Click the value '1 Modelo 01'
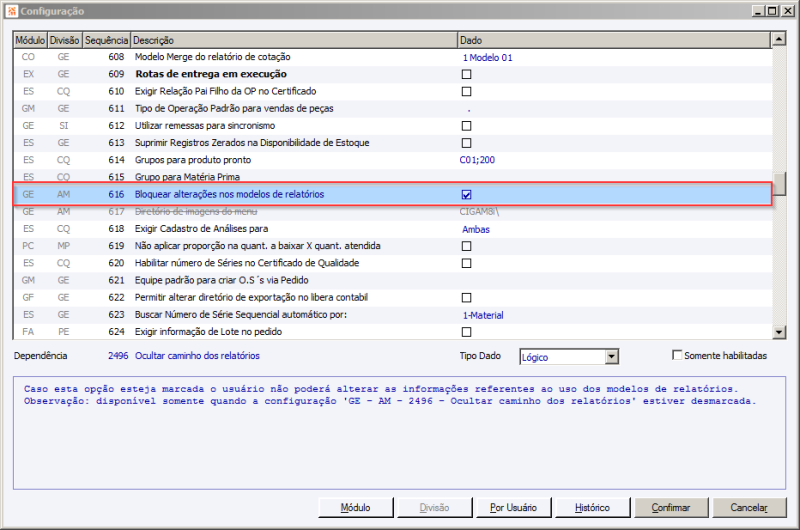 pyautogui.click(x=487, y=58)
